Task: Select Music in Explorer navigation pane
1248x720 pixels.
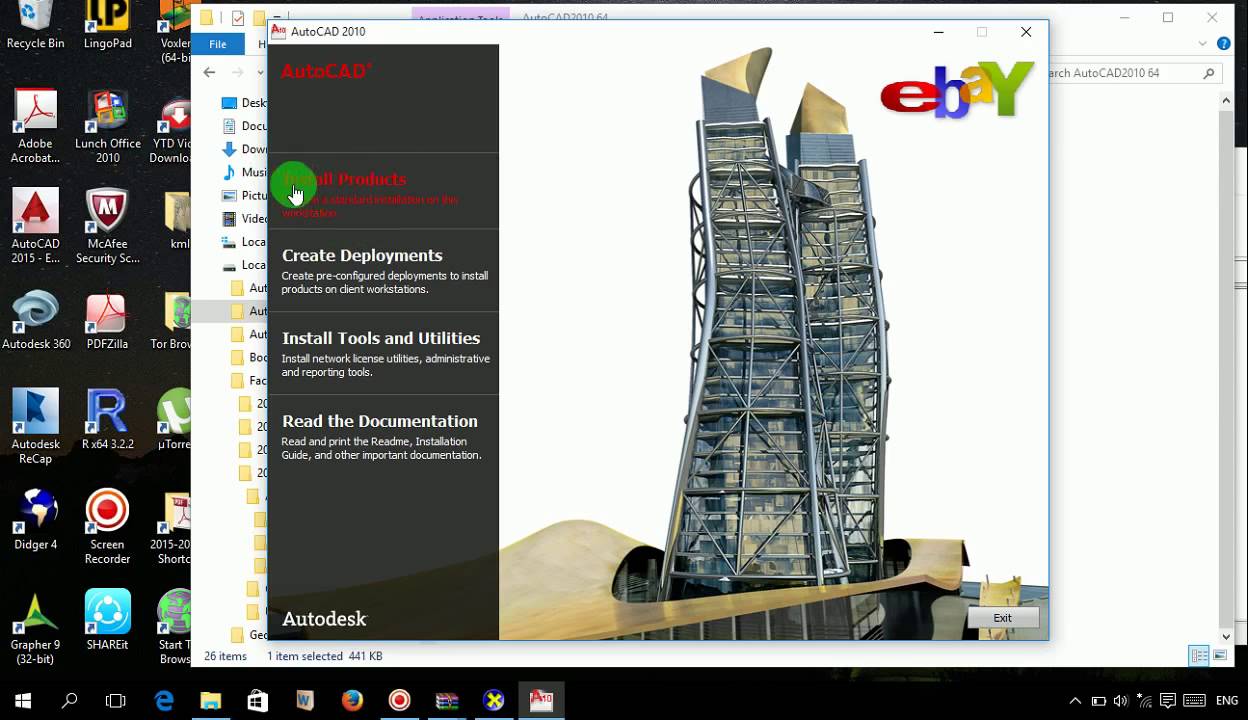Action: coord(243,172)
